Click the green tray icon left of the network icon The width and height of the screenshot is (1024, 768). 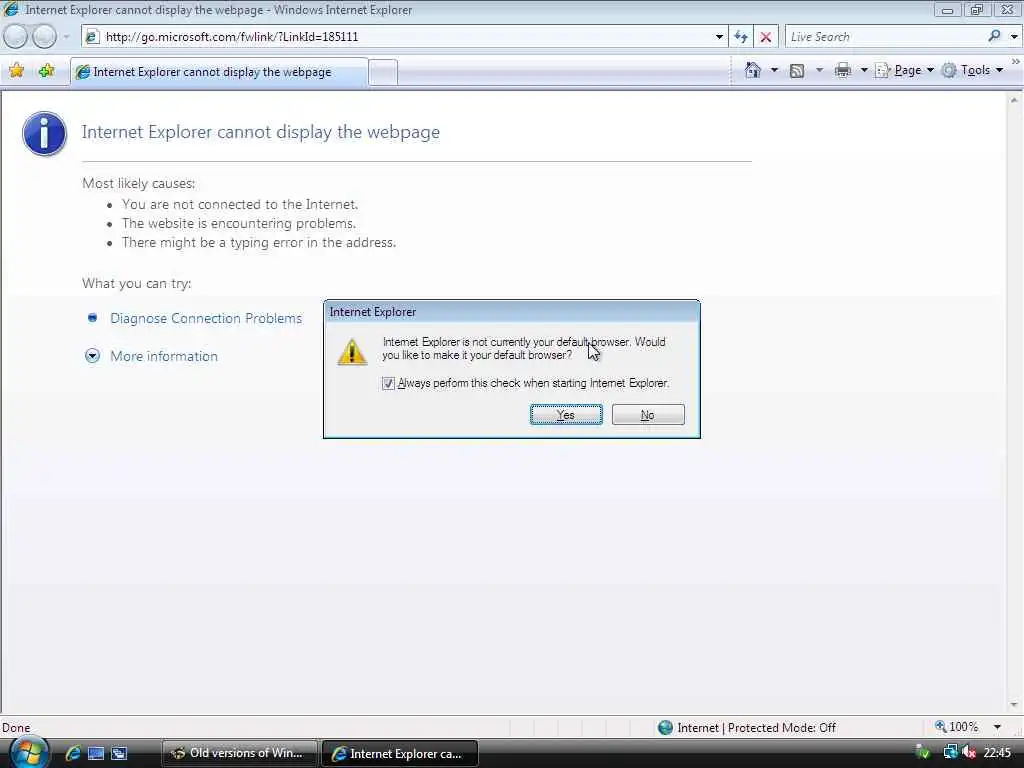pyautogui.click(x=923, y=753)
